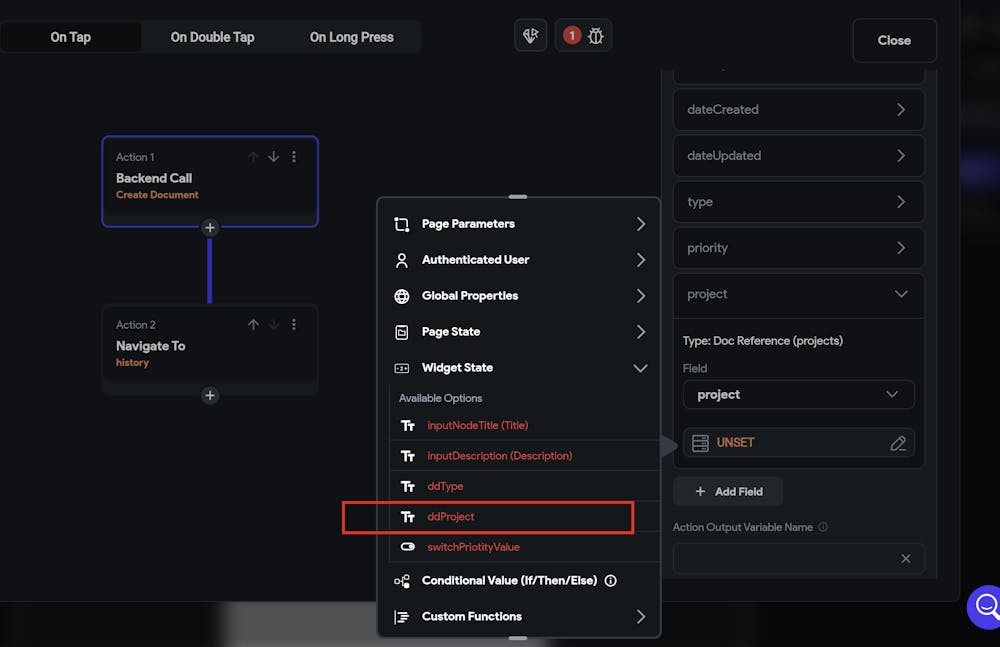
Task: Expand the dateCreated field row
Action: click(798, 109)
